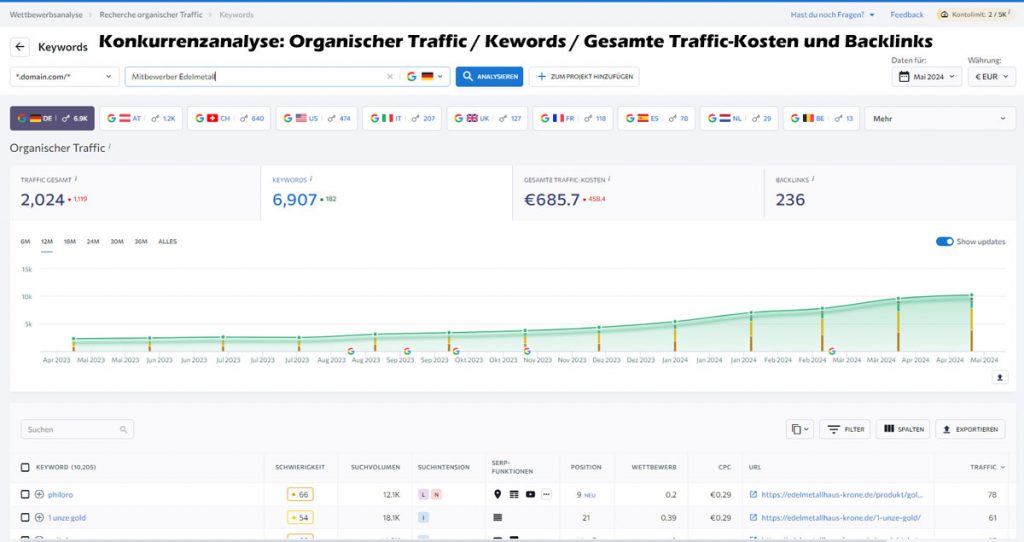The height and width of the screenshot is (542, 1024).
Task: Open the *.domain.com/* scope dropdown
Action: (x=64, y=76)
